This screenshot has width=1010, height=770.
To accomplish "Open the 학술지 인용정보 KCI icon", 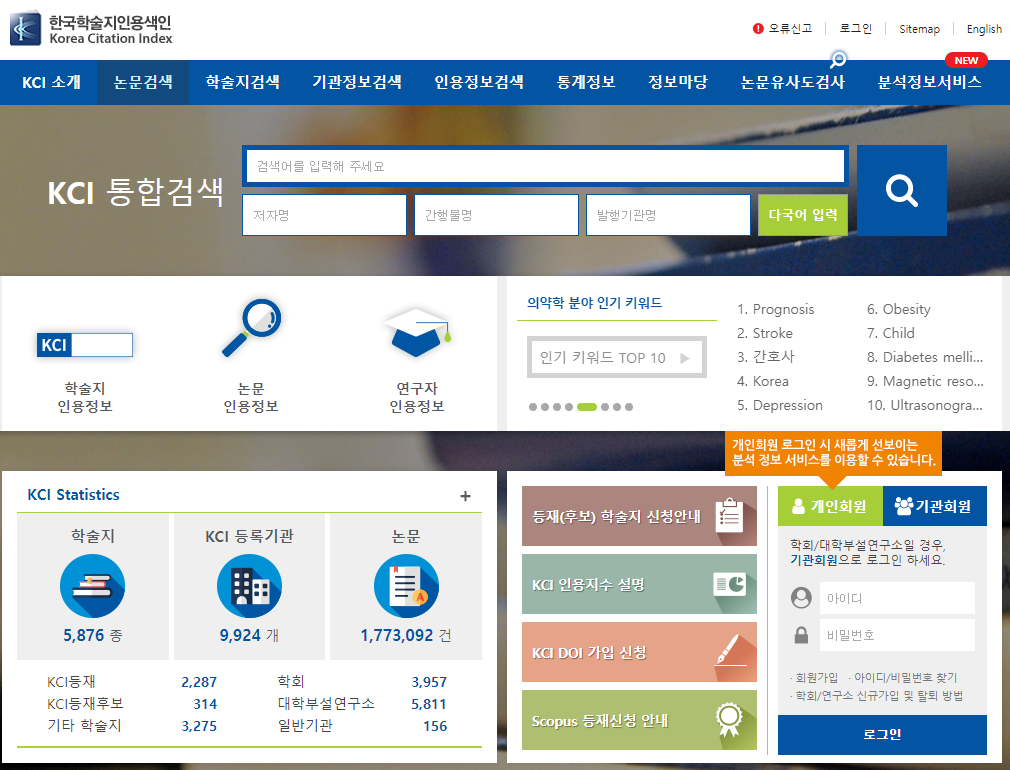I will [84, 345].
